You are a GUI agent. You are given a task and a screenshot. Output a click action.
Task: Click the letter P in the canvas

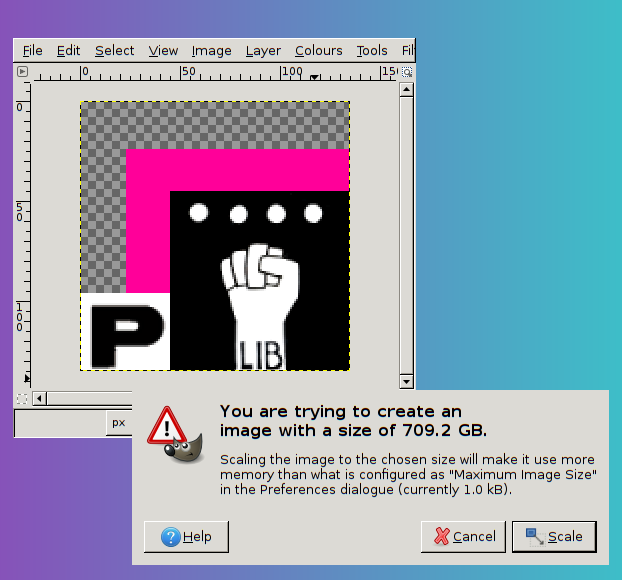point(126,336)
